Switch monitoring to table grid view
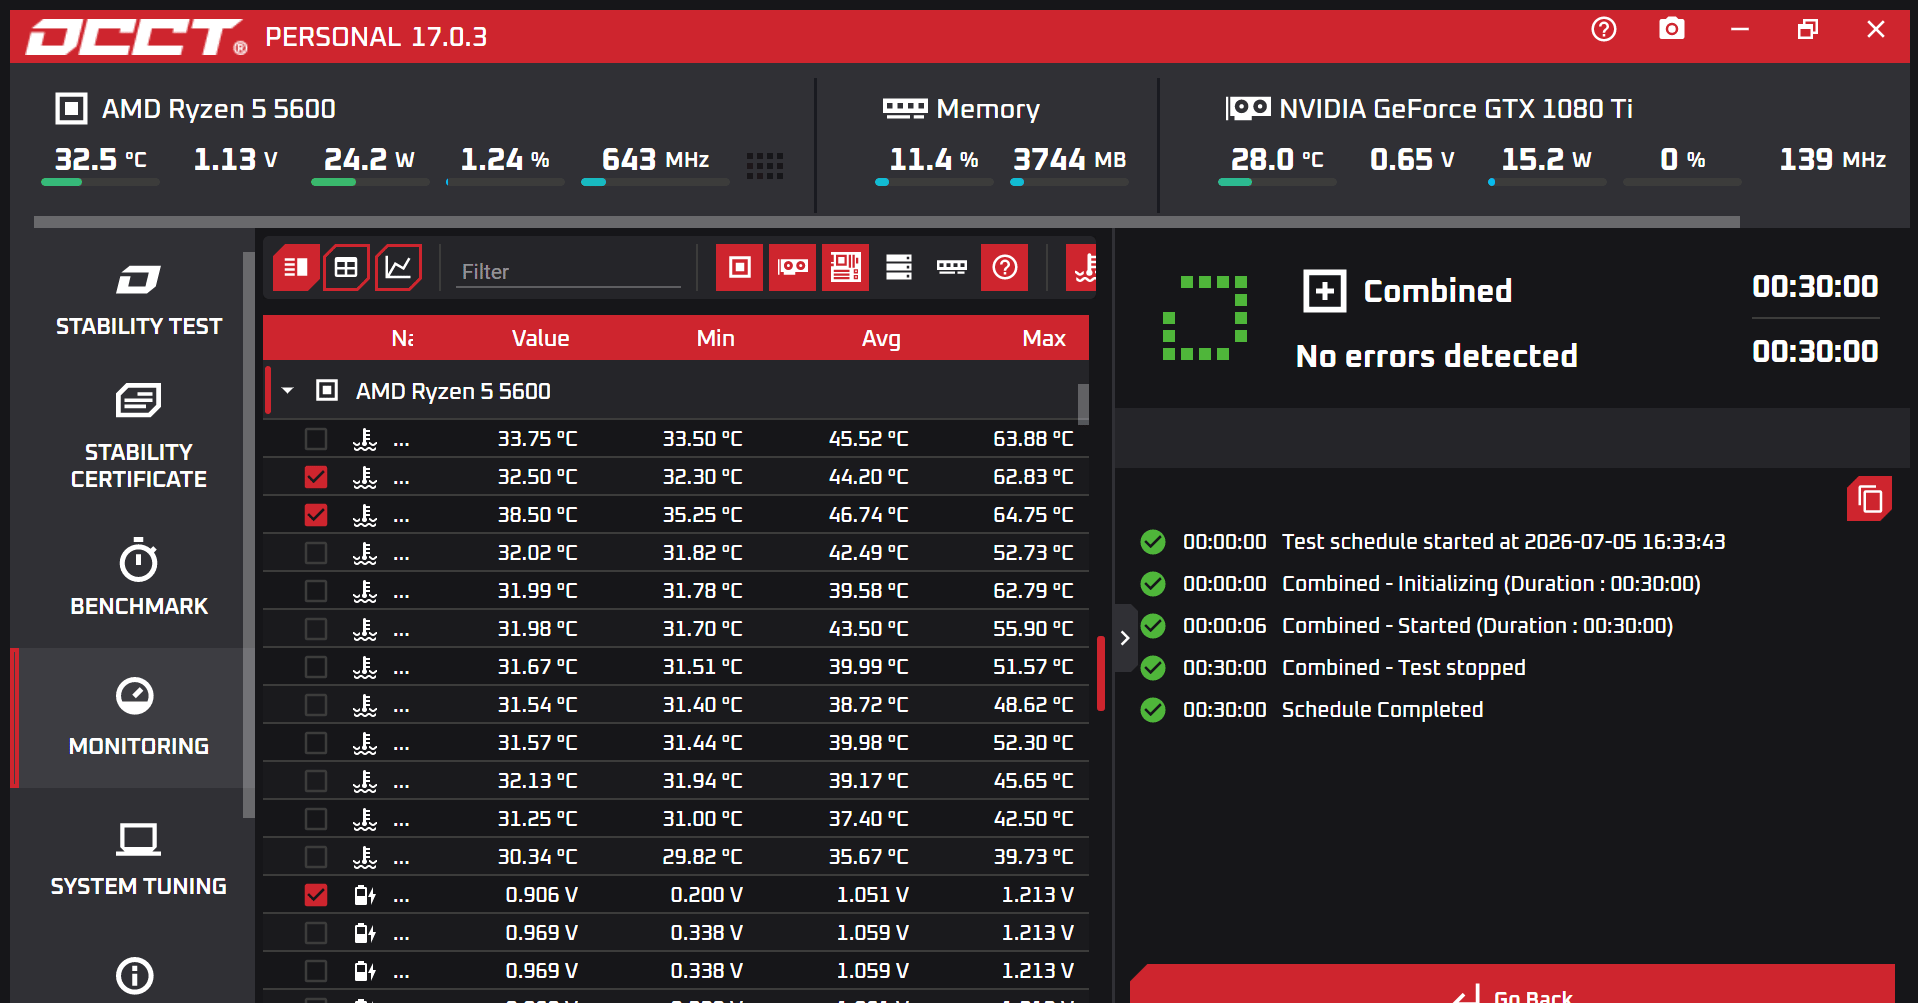 [x=346, y=267]
